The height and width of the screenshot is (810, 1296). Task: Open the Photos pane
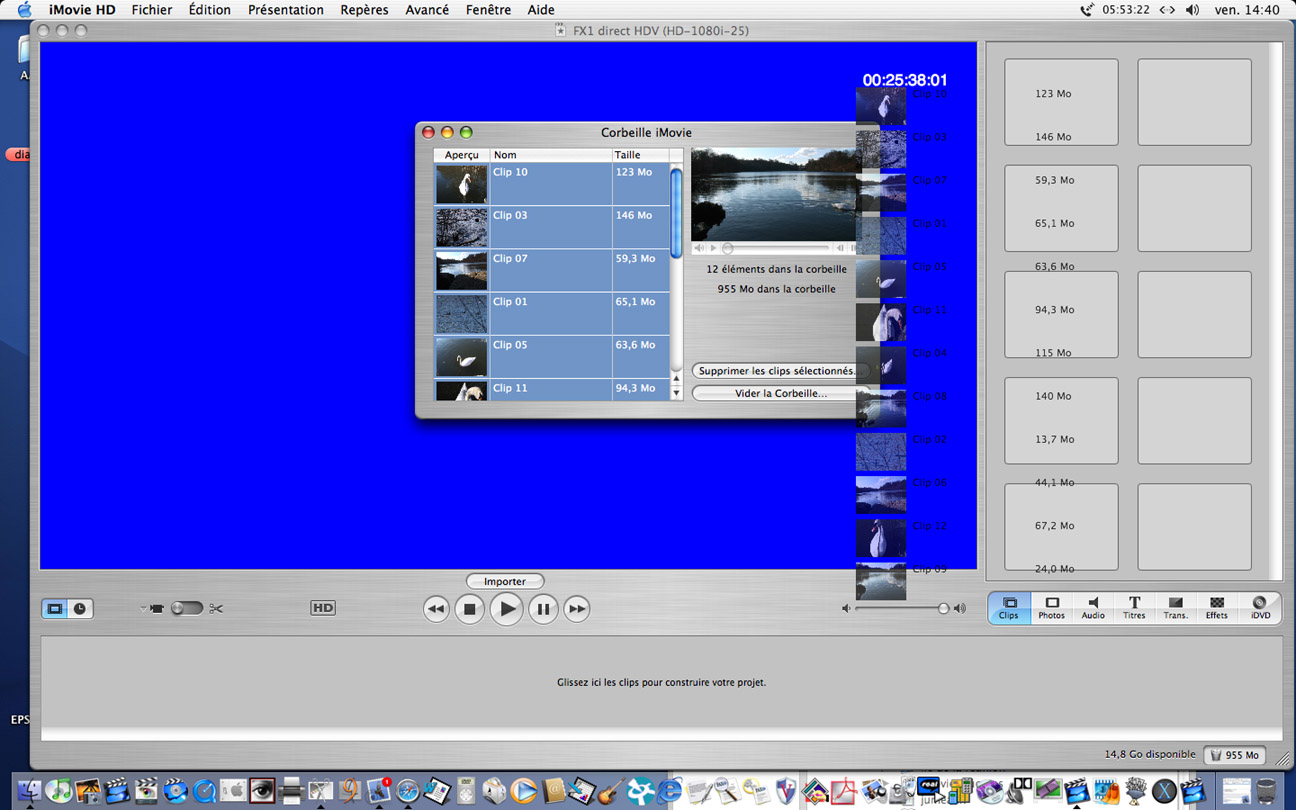(1051, 608)
